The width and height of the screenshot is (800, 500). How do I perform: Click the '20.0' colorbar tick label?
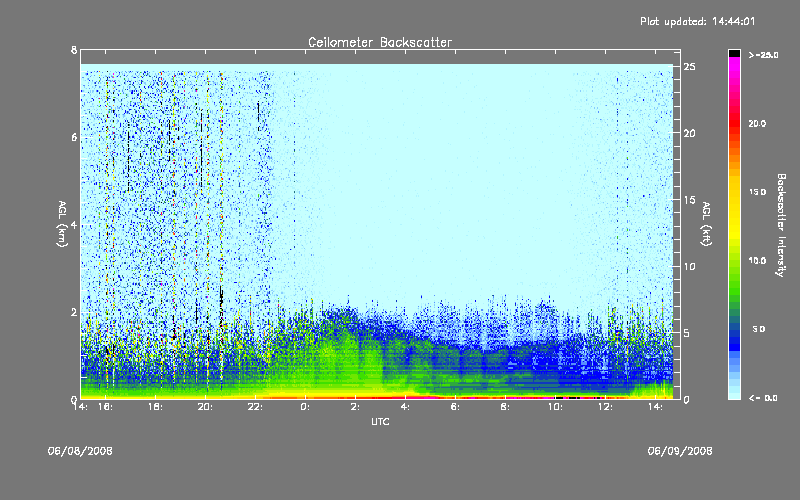pyautogui.click(x=757, y=123)
